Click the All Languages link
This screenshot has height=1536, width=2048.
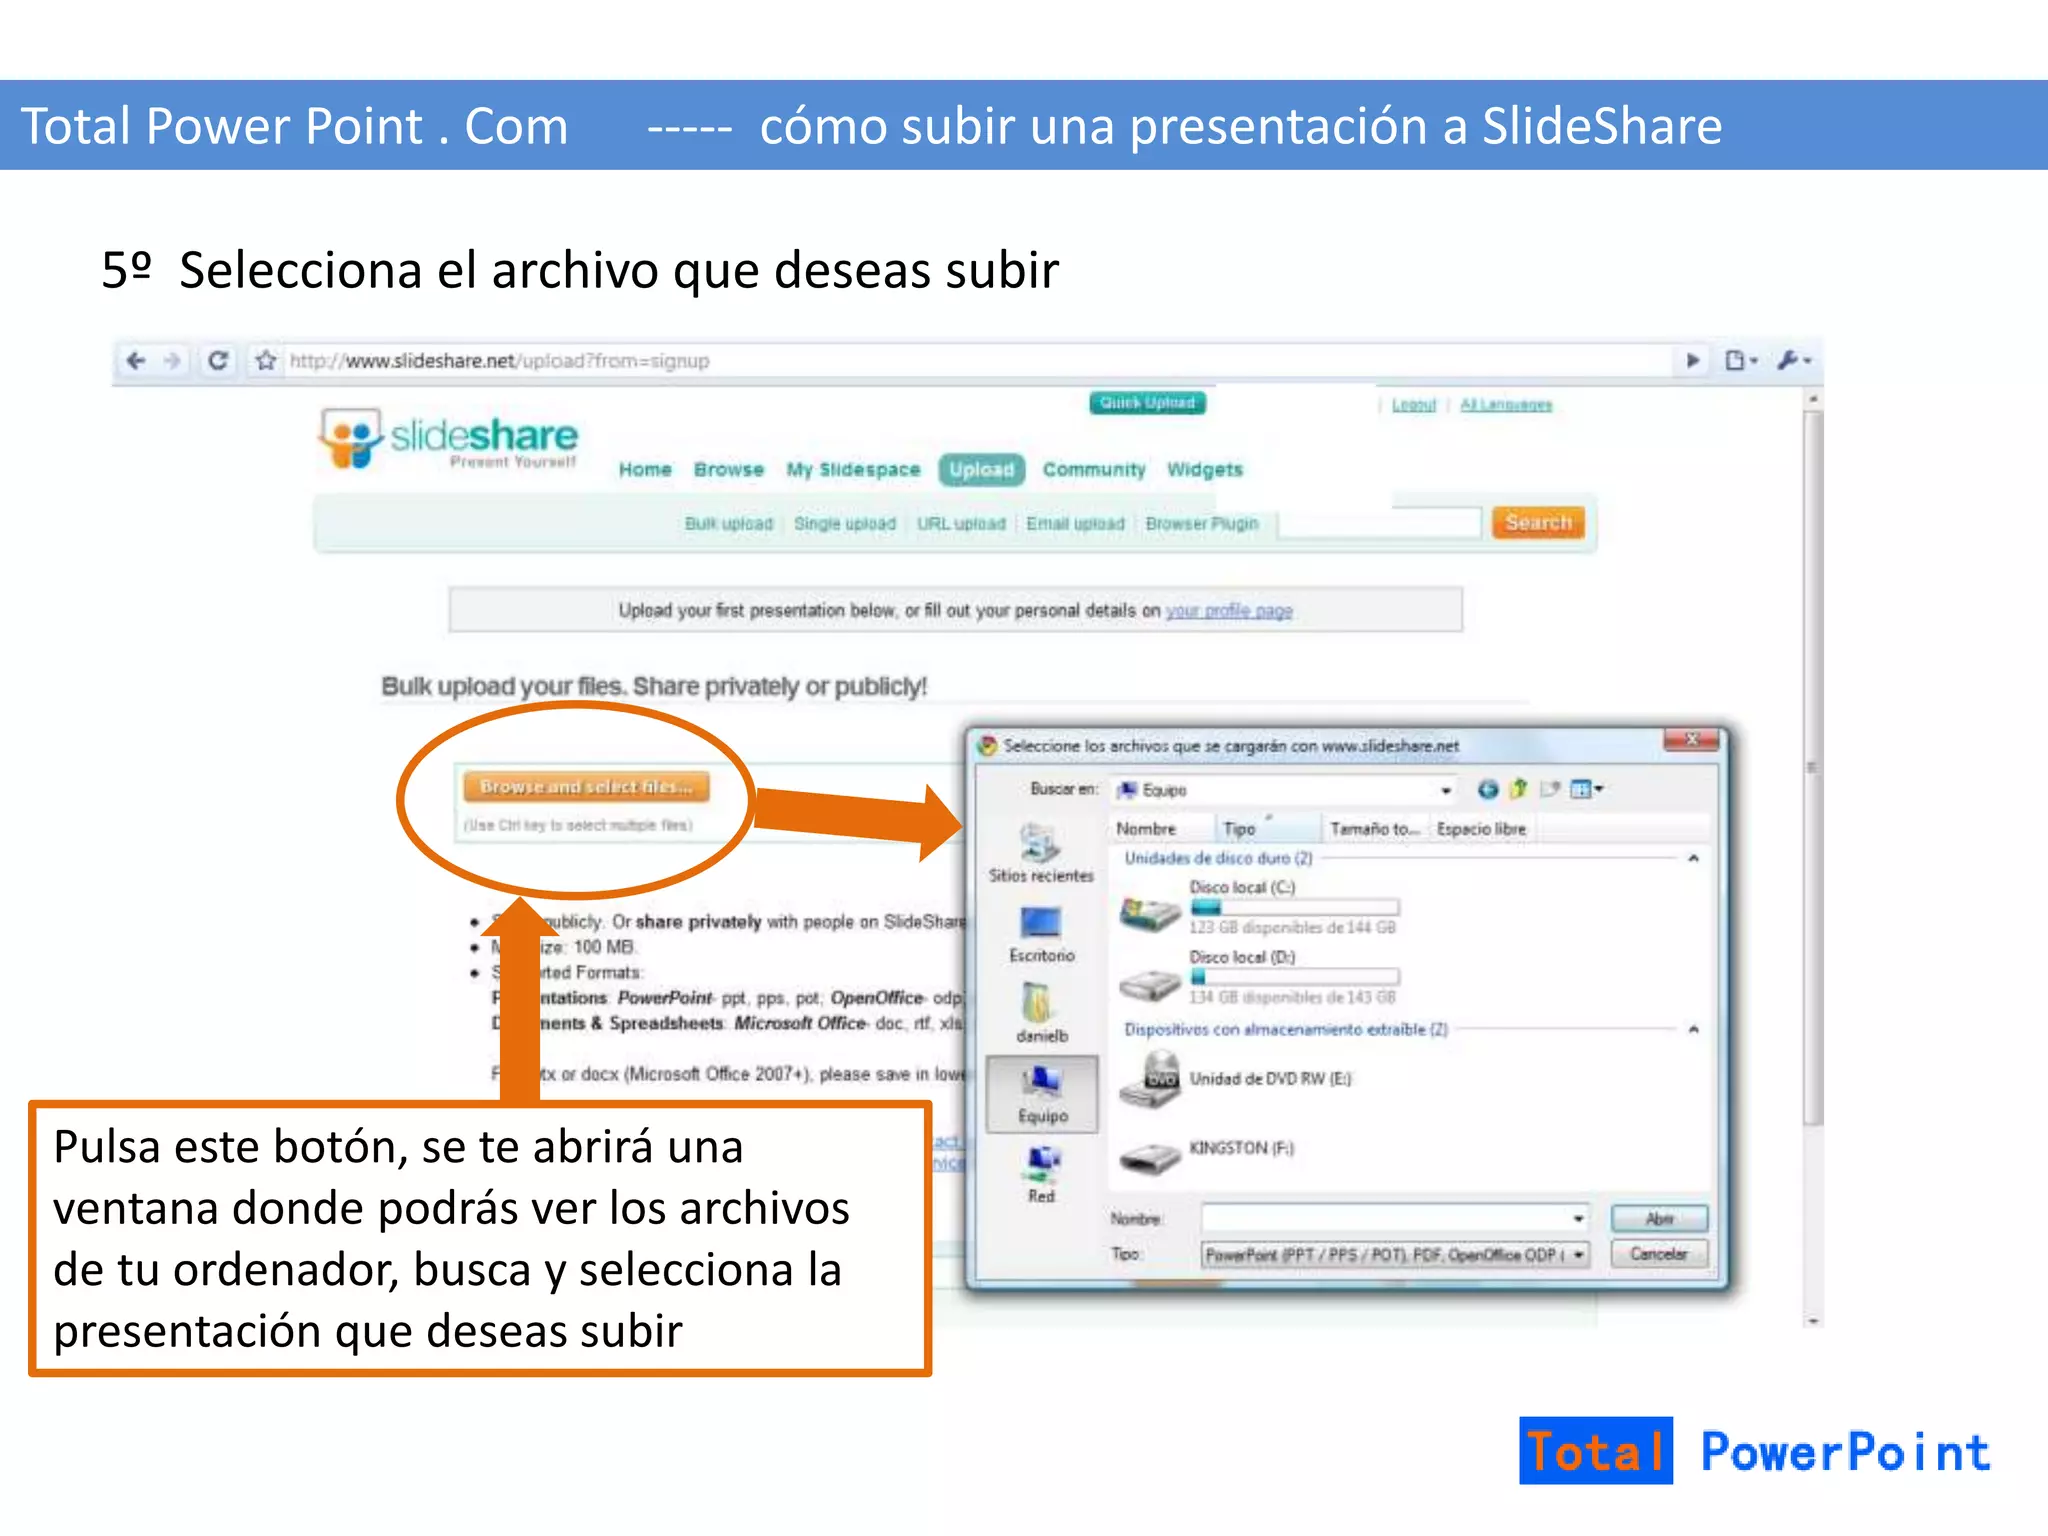point(1506,405)
